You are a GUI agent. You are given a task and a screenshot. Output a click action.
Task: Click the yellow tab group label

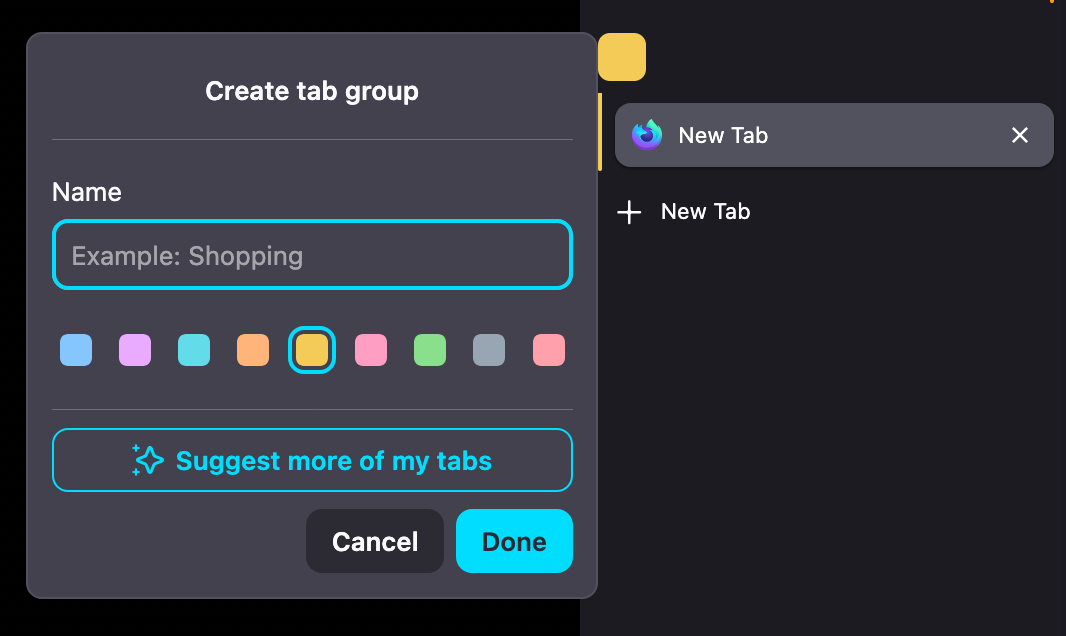(x=622, y=57)
